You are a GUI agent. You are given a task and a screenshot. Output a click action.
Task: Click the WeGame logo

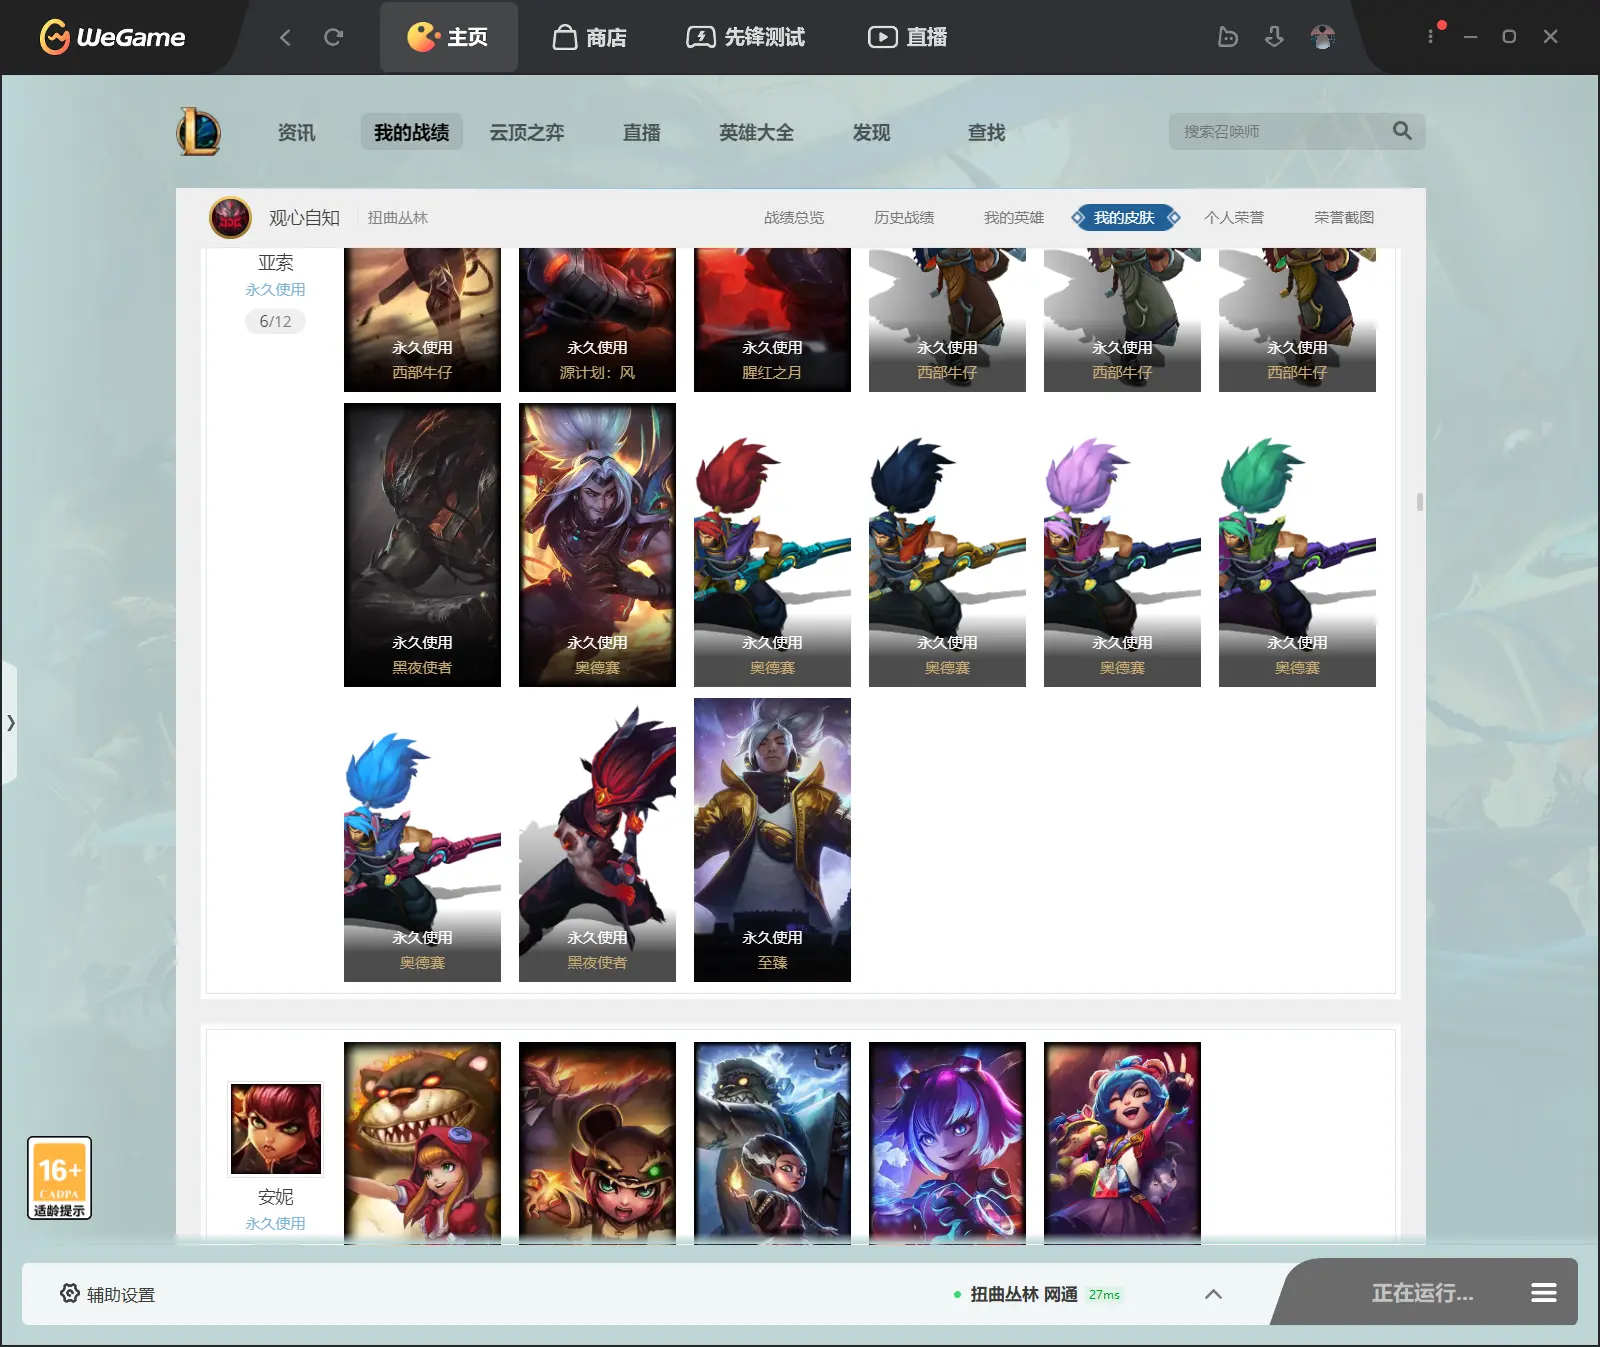coord(112,37)
